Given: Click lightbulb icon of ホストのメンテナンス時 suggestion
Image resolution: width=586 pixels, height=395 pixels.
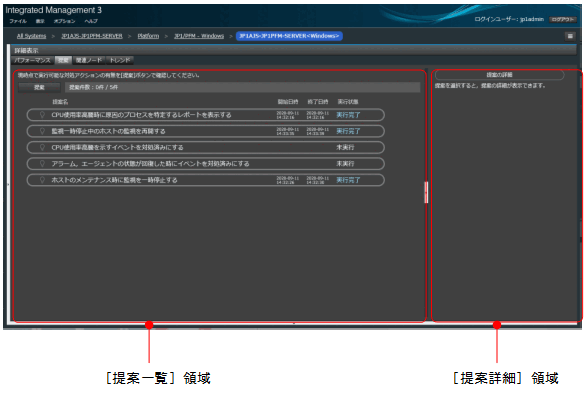Looking at the screenshot, I should pos(42,180).
